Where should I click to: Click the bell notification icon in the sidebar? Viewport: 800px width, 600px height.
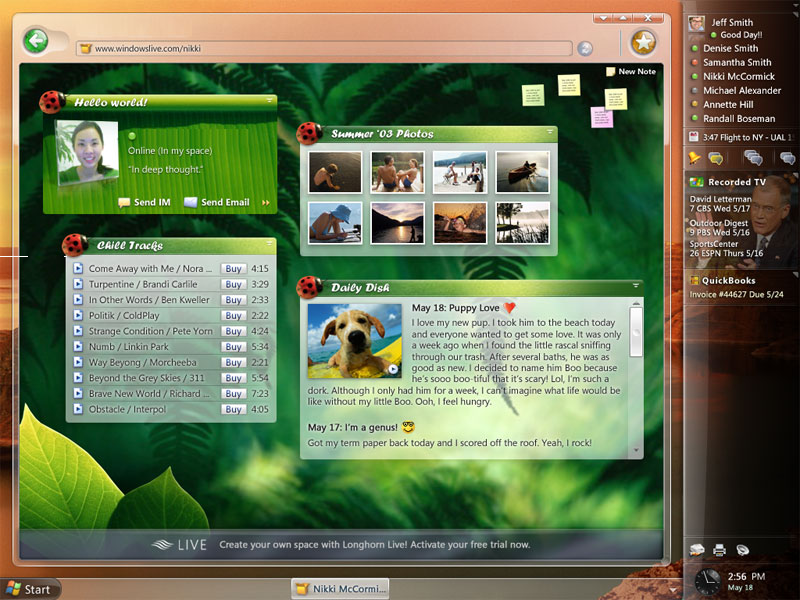click(695, 158)
